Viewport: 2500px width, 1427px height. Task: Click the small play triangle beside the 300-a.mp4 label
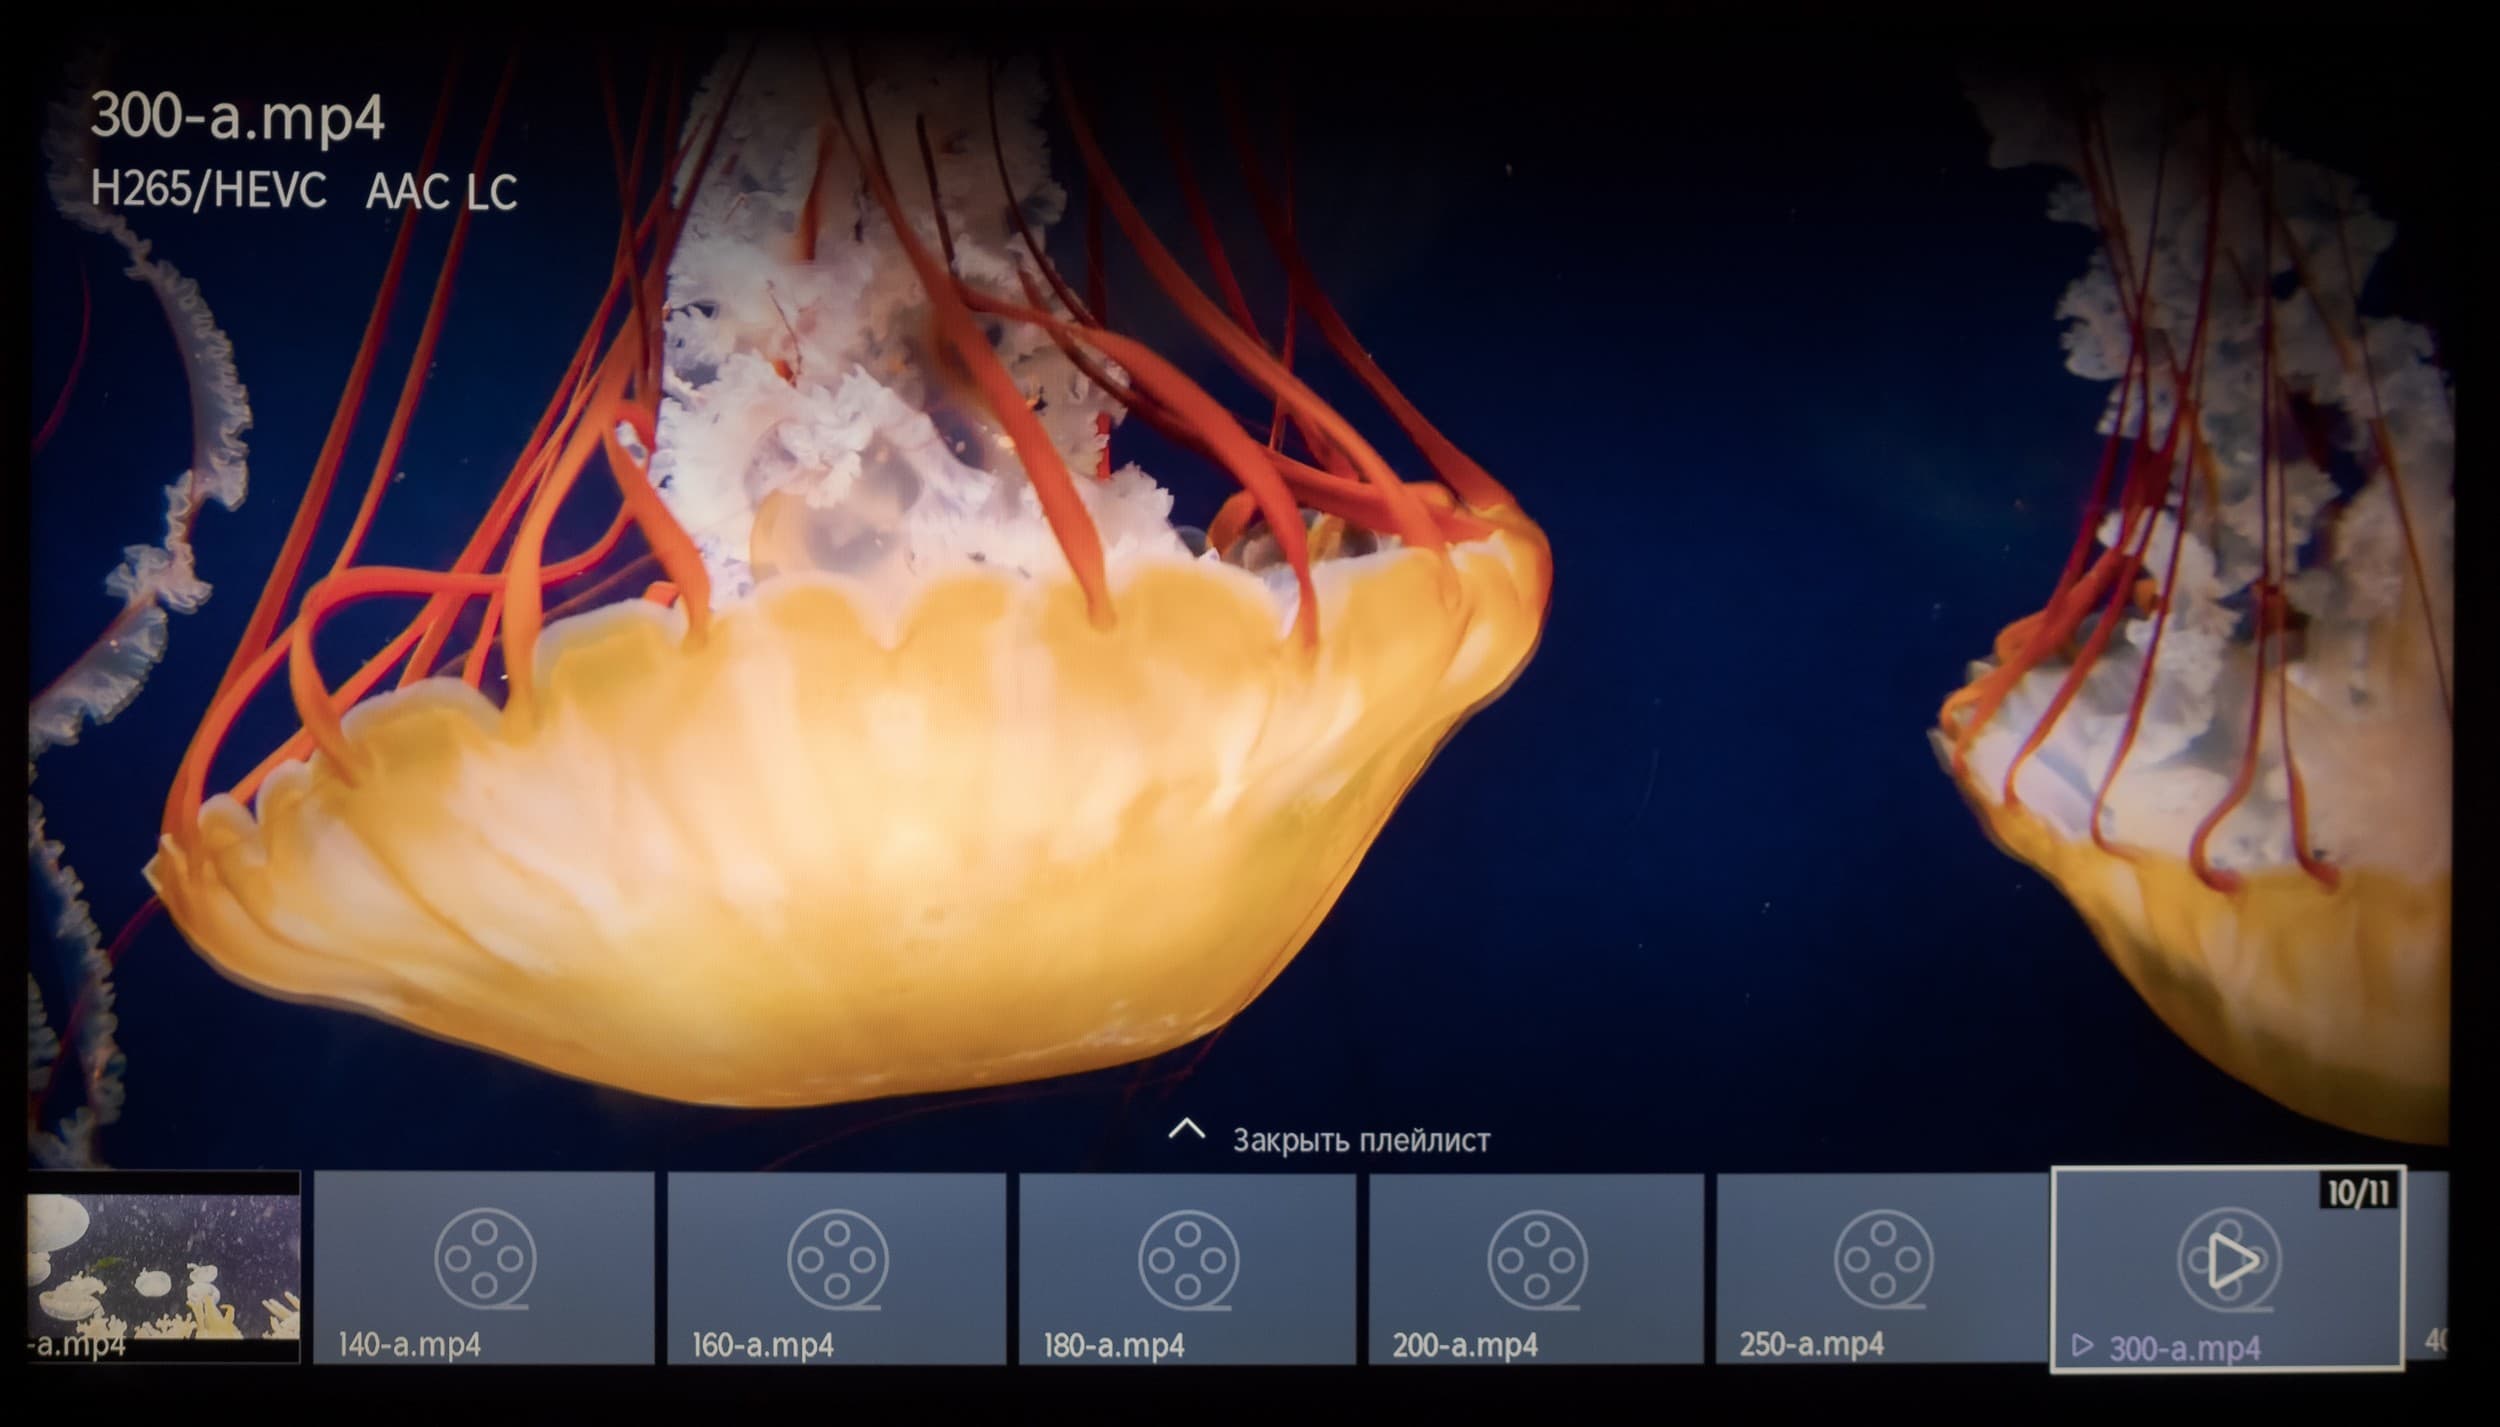(2083, 1346)
